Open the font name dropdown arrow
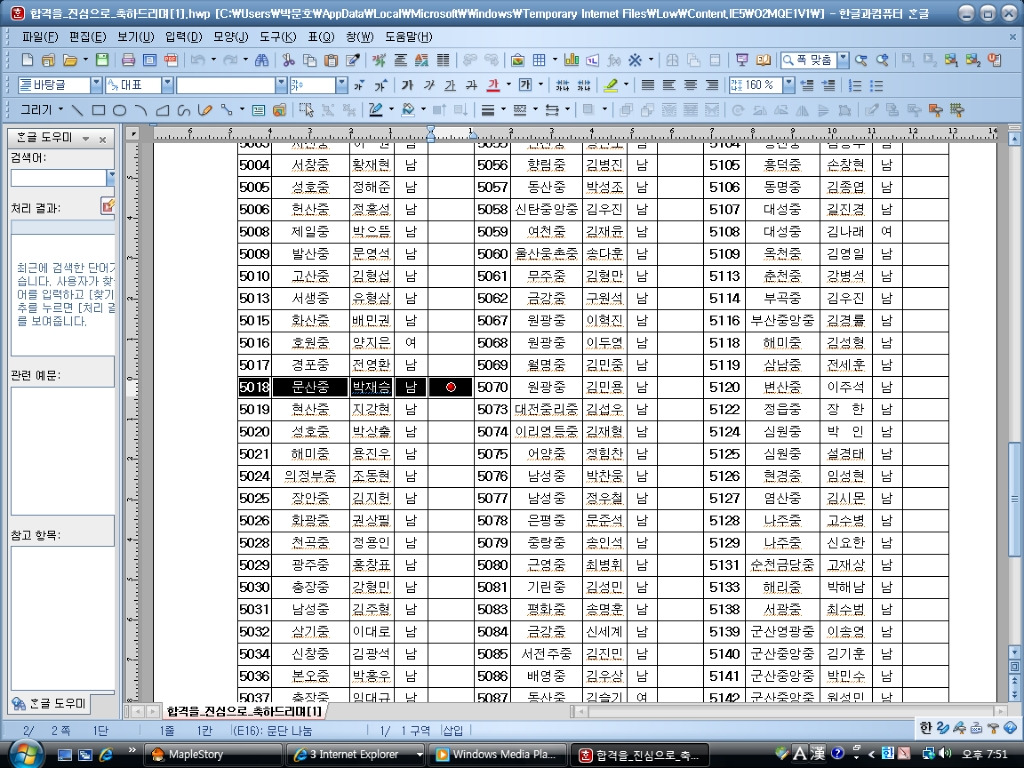Image resolution: width=1024 pixels, height=768 pixels. [281, 85]
